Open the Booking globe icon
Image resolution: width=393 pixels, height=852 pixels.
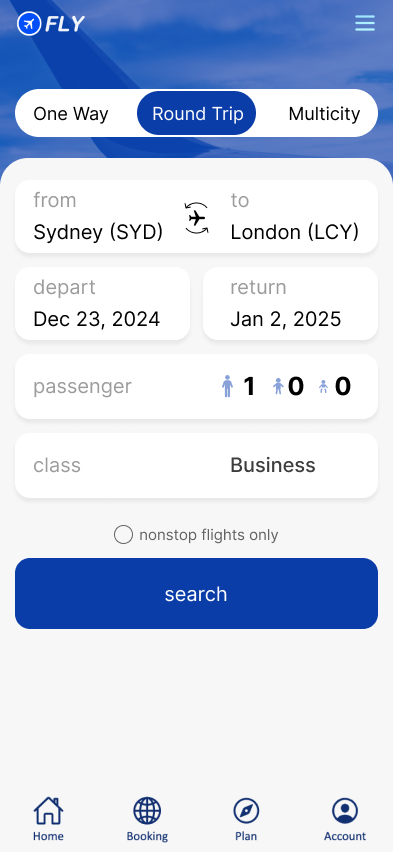pyautogui.click(x=147, y=811)
